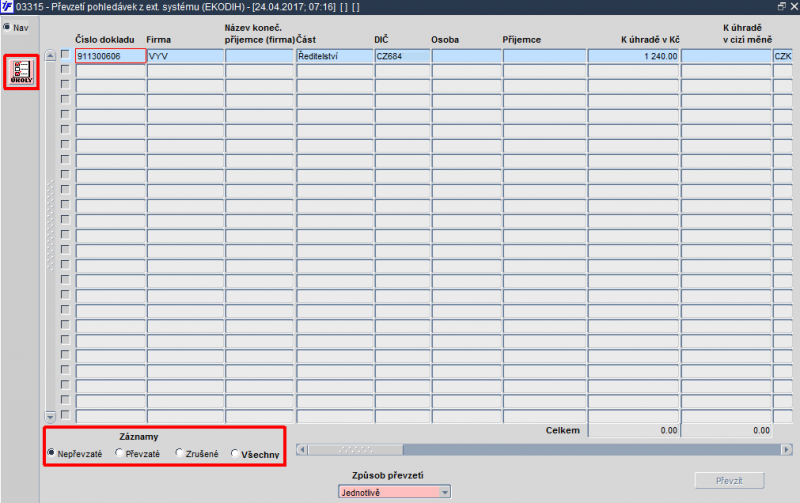
Task: Click the Číslo dokladu column header
Action: click(x=105, y=40)
